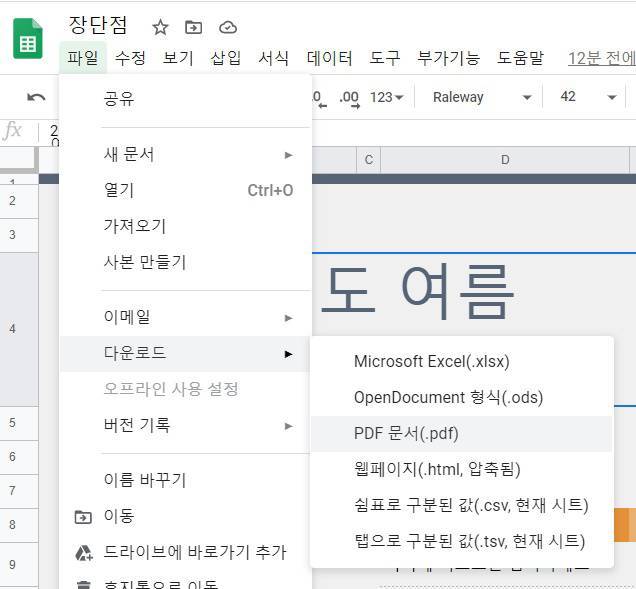Select row 4 header

tap(19, 329)
